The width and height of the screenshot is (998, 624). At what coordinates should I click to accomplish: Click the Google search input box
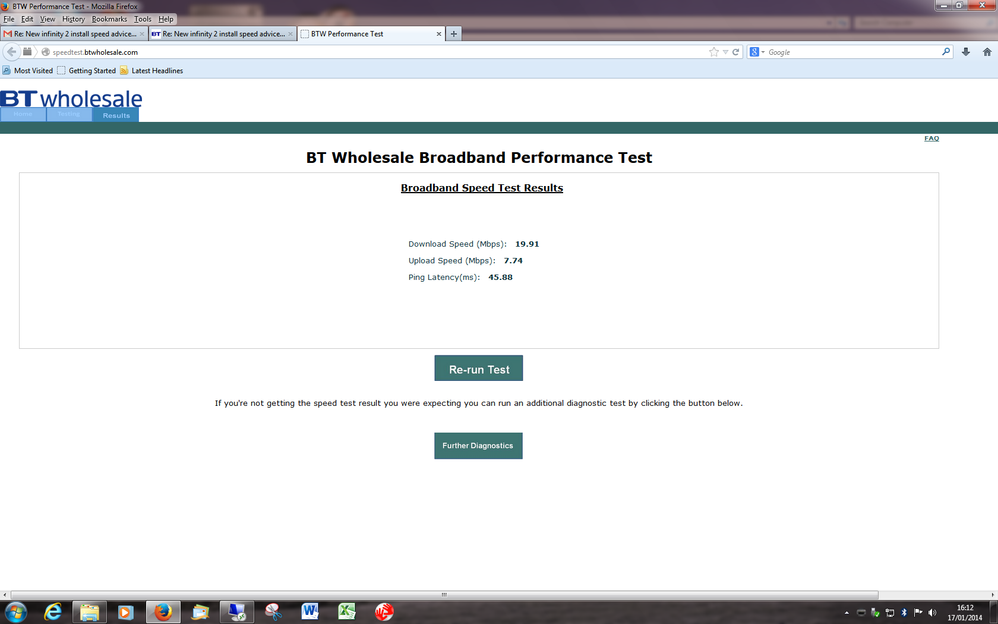(853, 52)
